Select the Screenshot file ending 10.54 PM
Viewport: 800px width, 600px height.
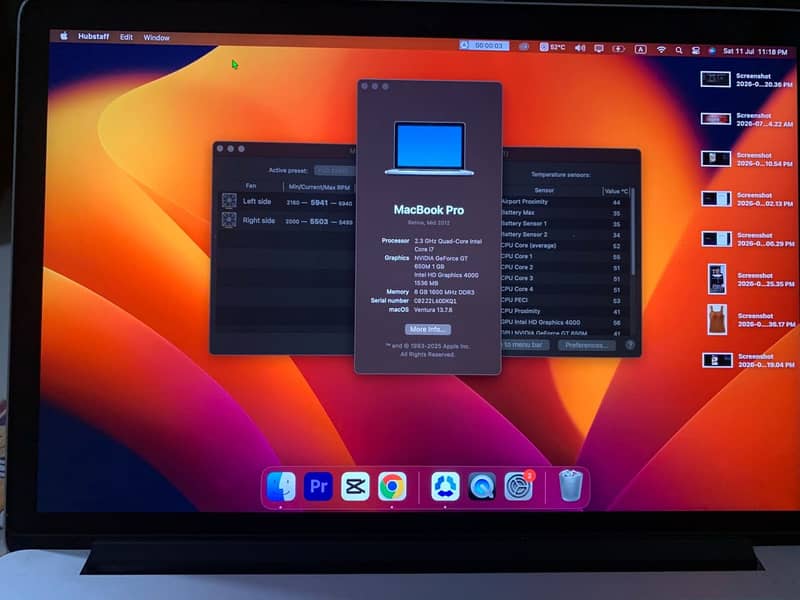click(x=747, y=159)
